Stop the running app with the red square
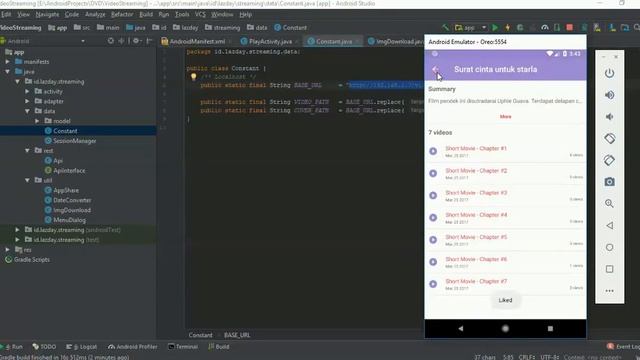640x360 pixels. [x=569, y=28]
